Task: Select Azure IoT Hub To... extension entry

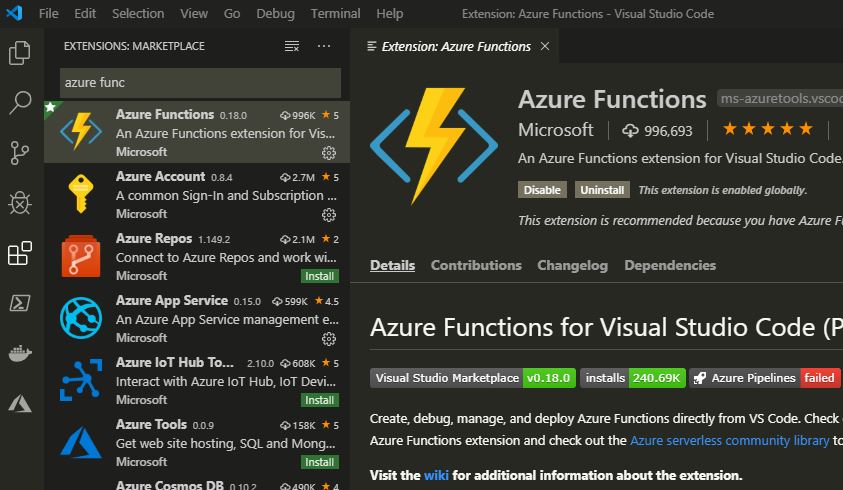Action: 197,380
